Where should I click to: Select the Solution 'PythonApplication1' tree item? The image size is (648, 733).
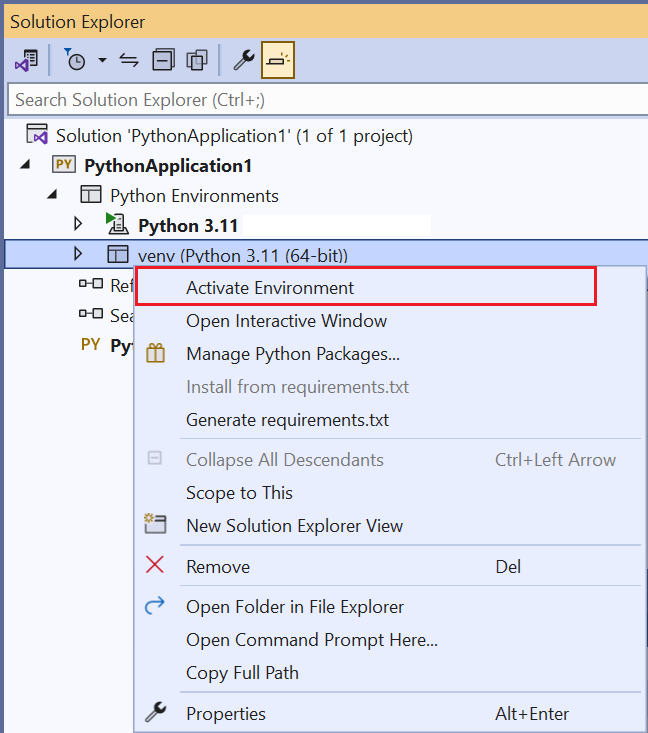234,135
